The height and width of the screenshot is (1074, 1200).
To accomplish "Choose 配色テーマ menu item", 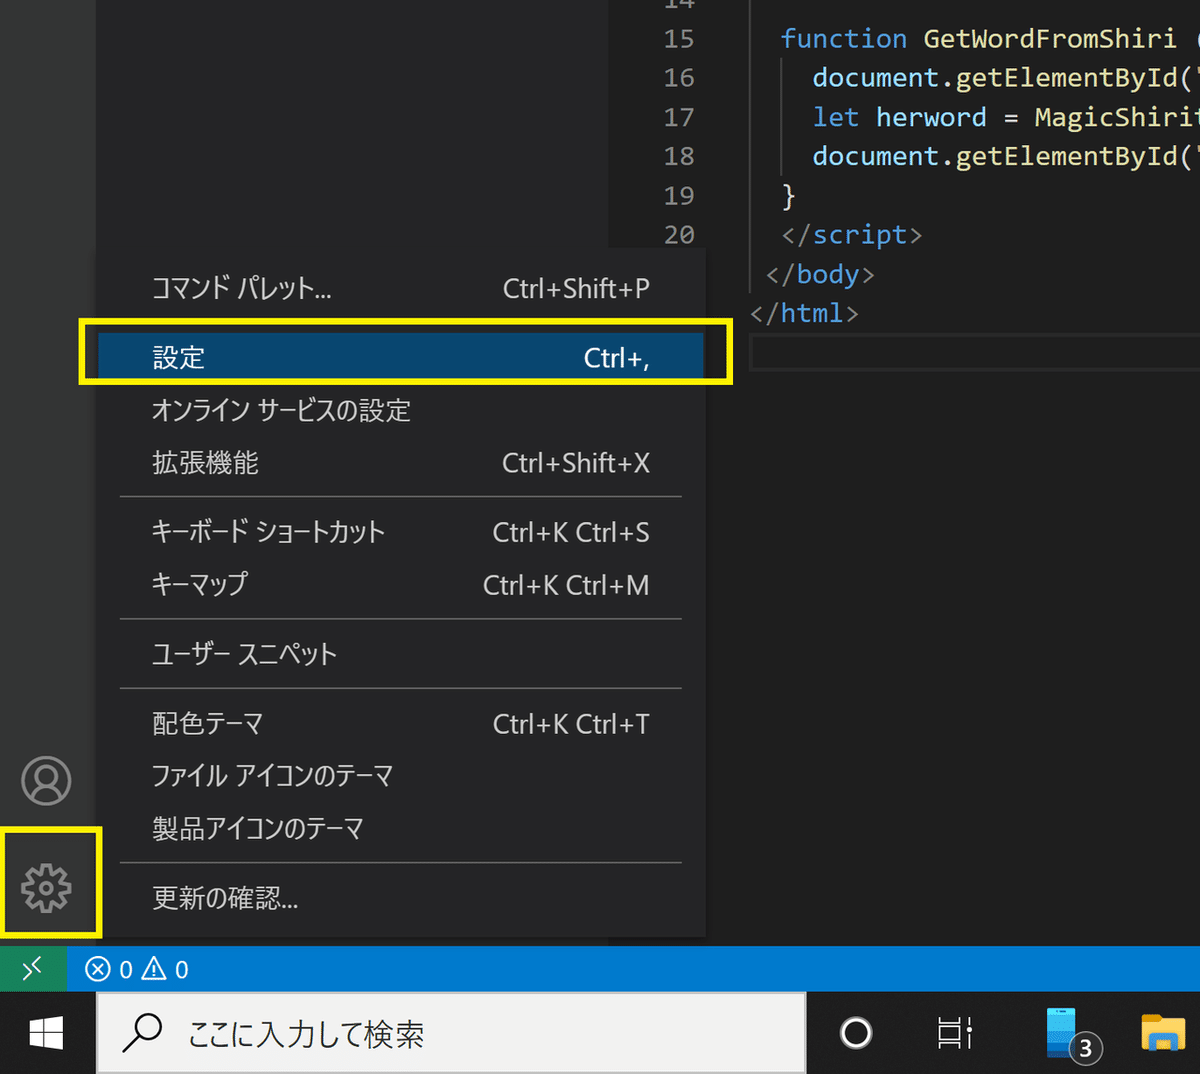I will [400, 724].
